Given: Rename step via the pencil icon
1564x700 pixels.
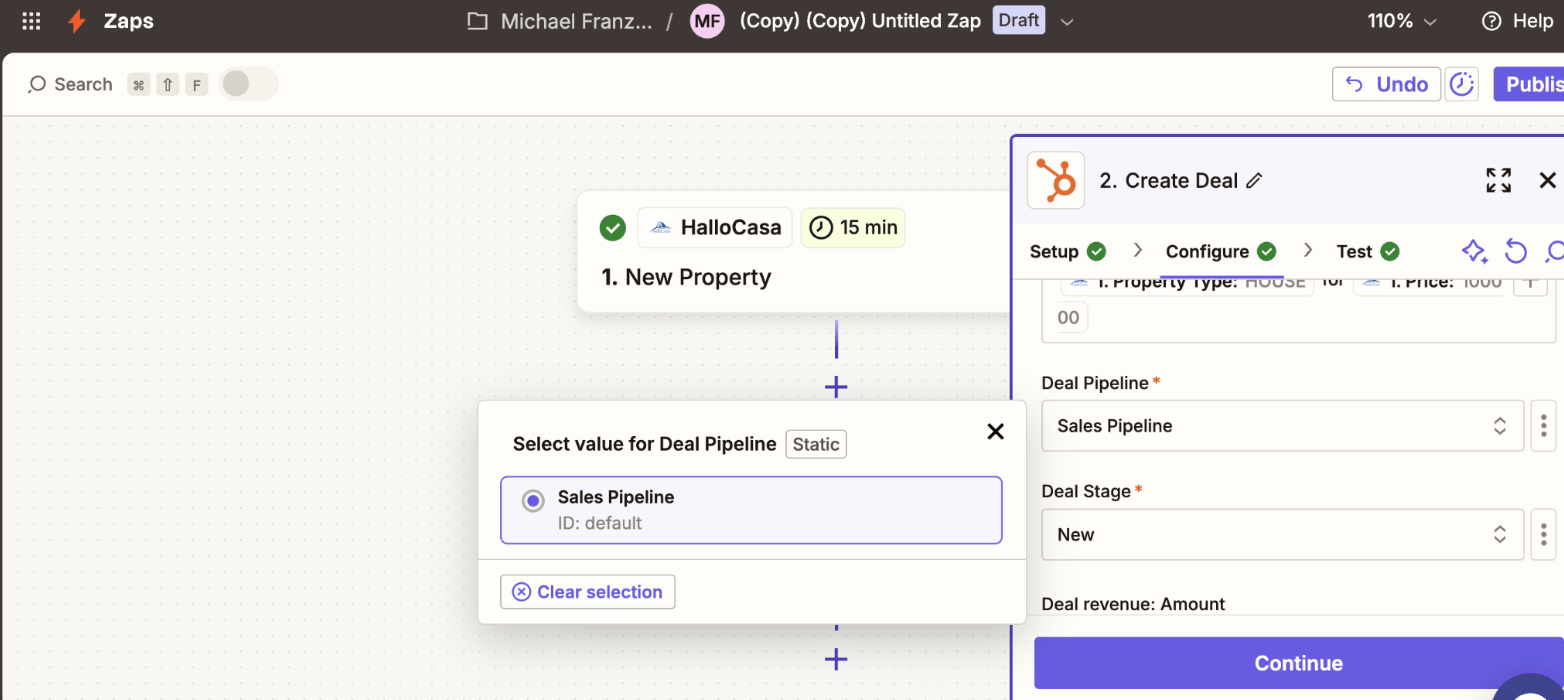Looking at the screenshot, I should 1254,181.
